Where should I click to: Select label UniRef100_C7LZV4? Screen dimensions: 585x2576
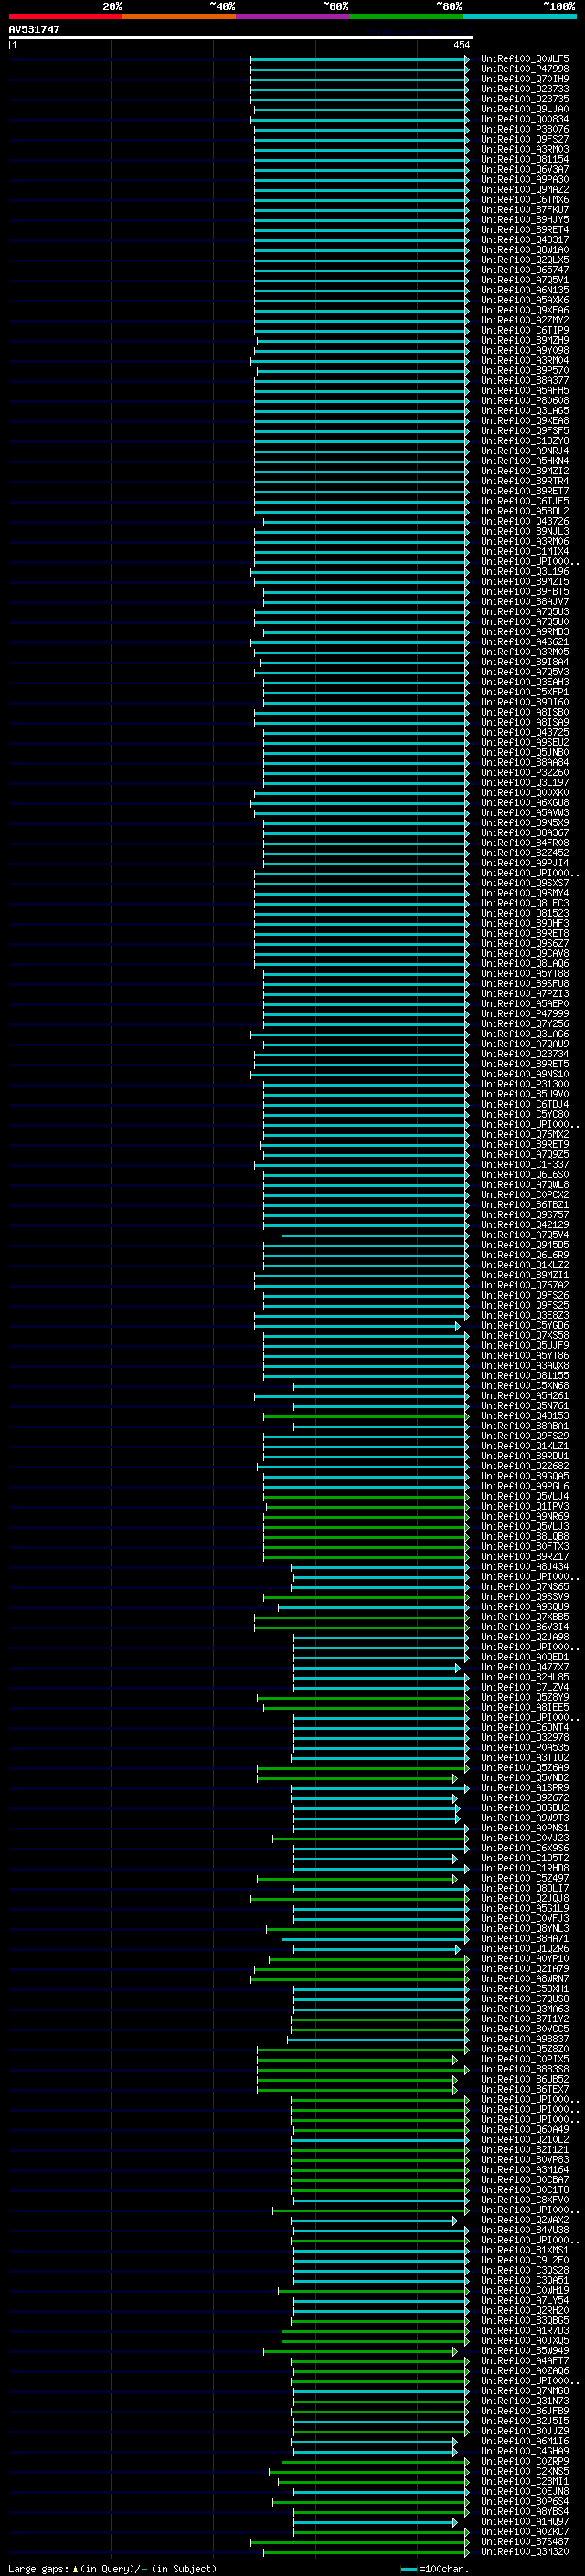525,1687
